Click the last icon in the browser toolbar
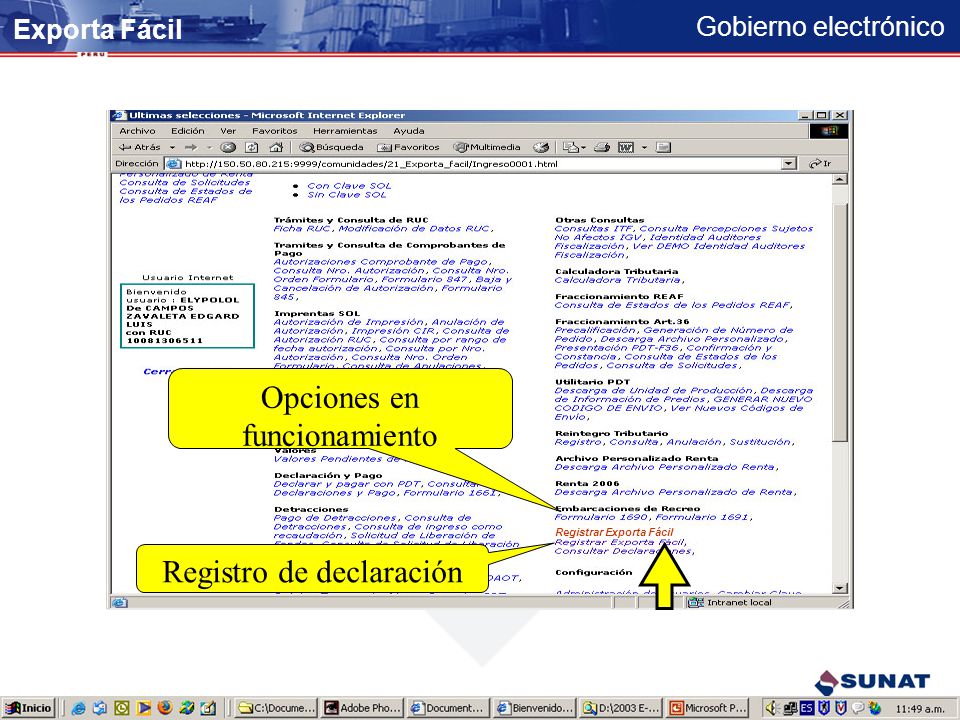 tap(663, 148)
